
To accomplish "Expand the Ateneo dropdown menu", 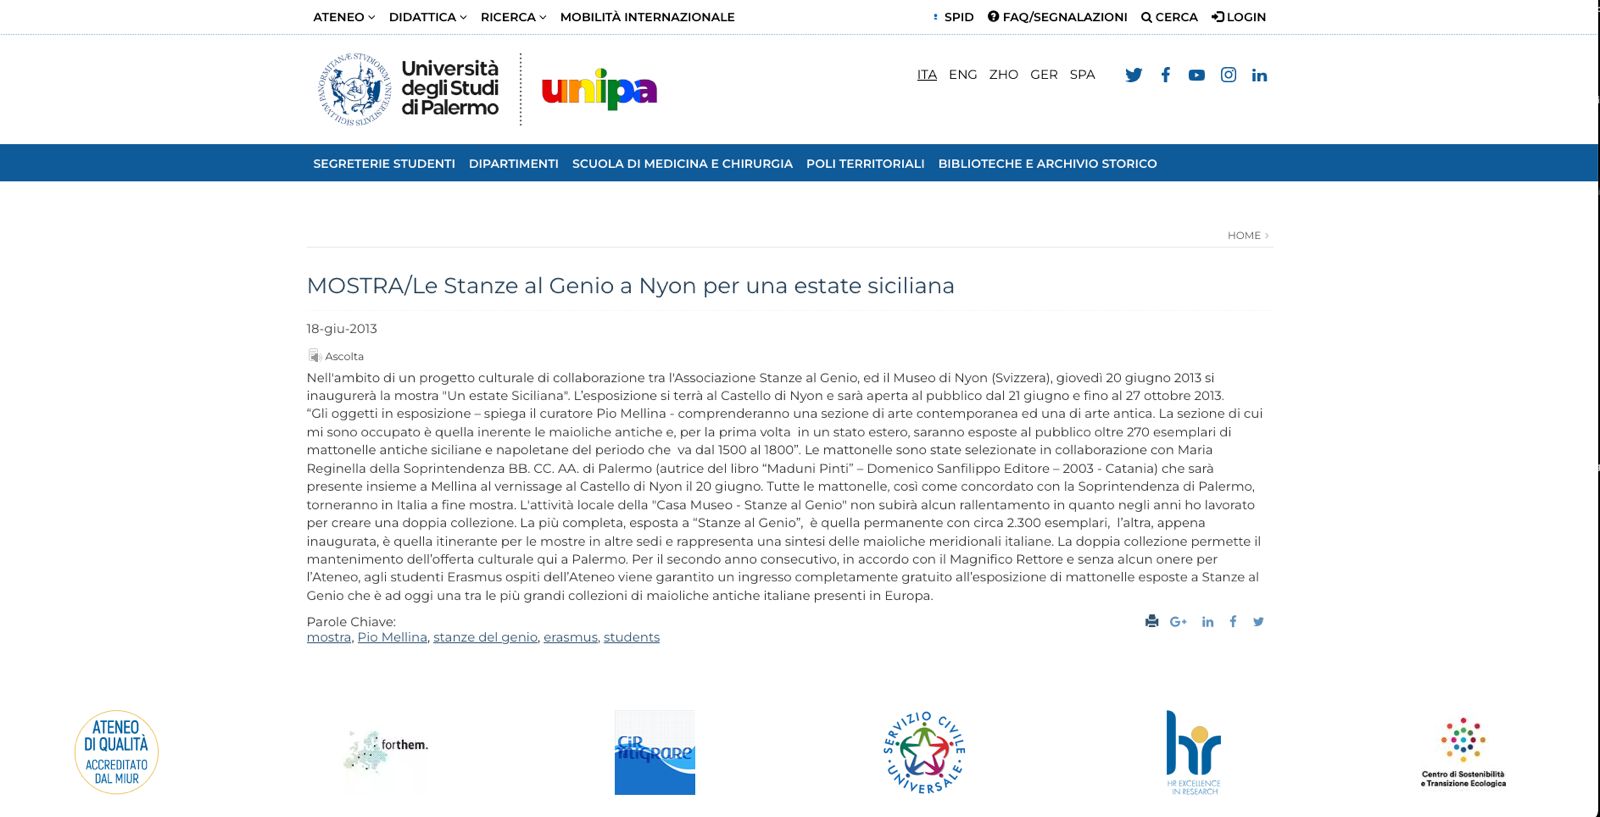I will tap(343, 17).
